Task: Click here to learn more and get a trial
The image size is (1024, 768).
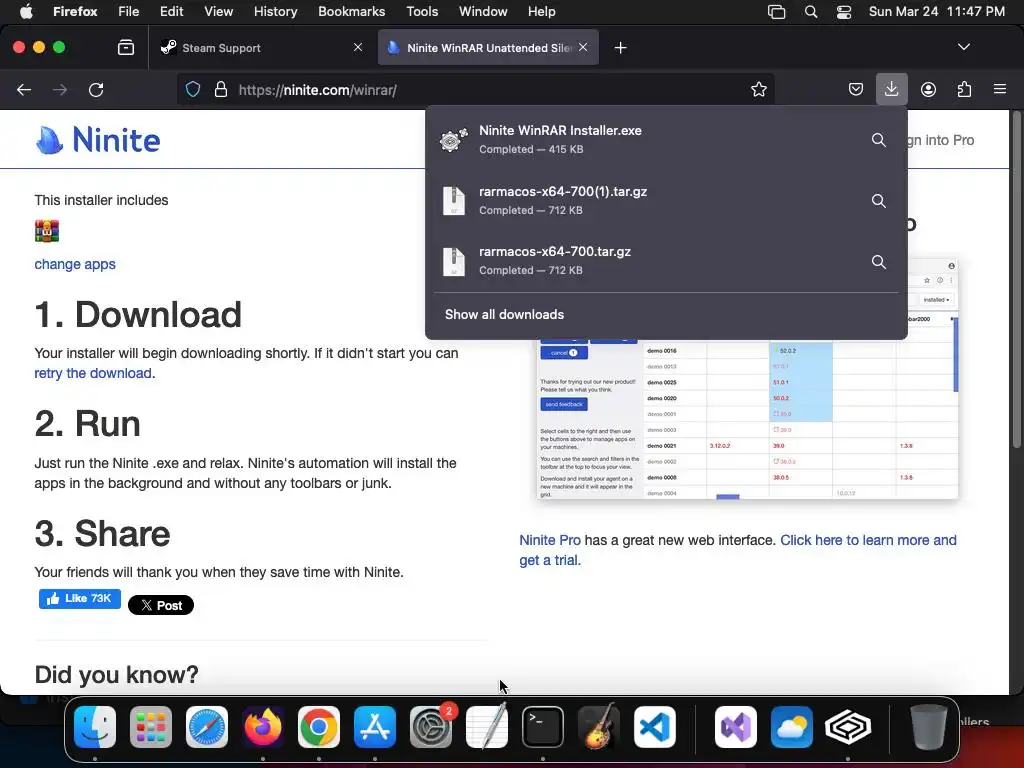Action: click(738, 550)
